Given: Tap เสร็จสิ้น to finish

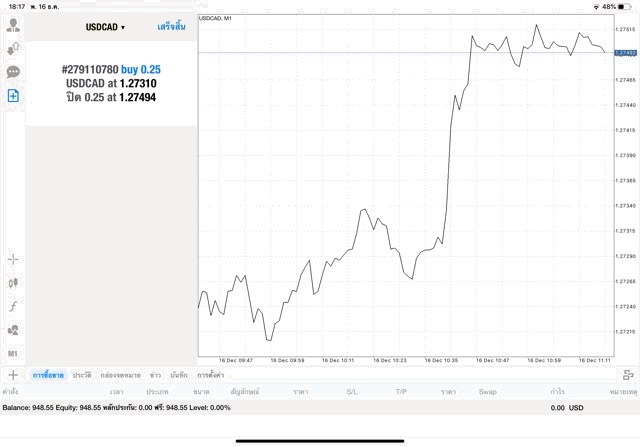Looking at the screenshot, I should (x=171, y=27).
